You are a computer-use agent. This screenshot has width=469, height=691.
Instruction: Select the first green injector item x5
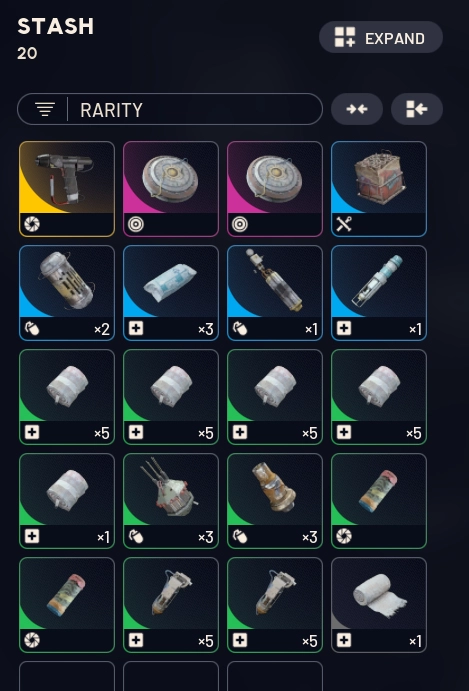pyautogui.click(x=171, y=605)
